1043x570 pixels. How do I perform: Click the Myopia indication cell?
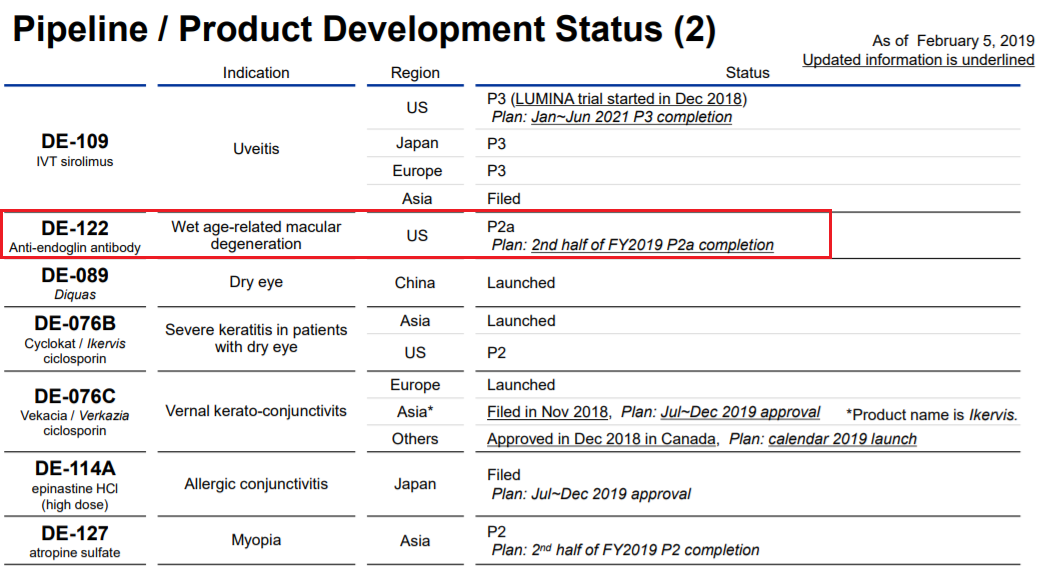pyautogui.click(x=256, y=540)
